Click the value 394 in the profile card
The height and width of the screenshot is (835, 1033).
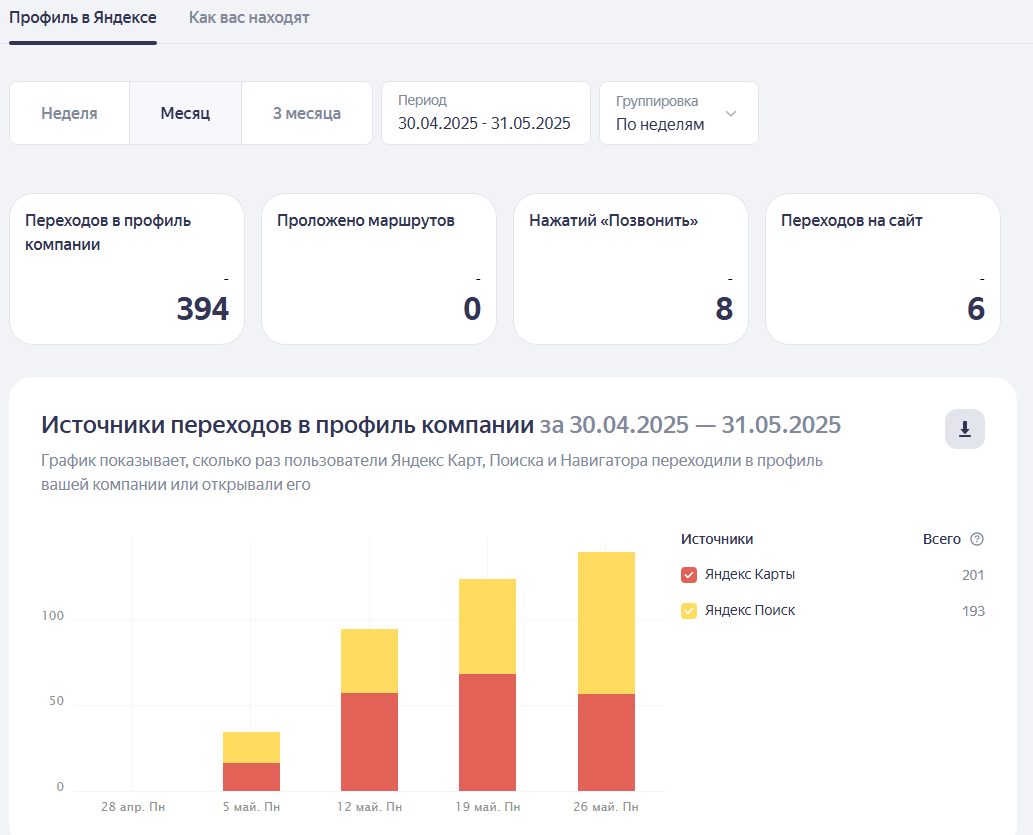point(203,308)
